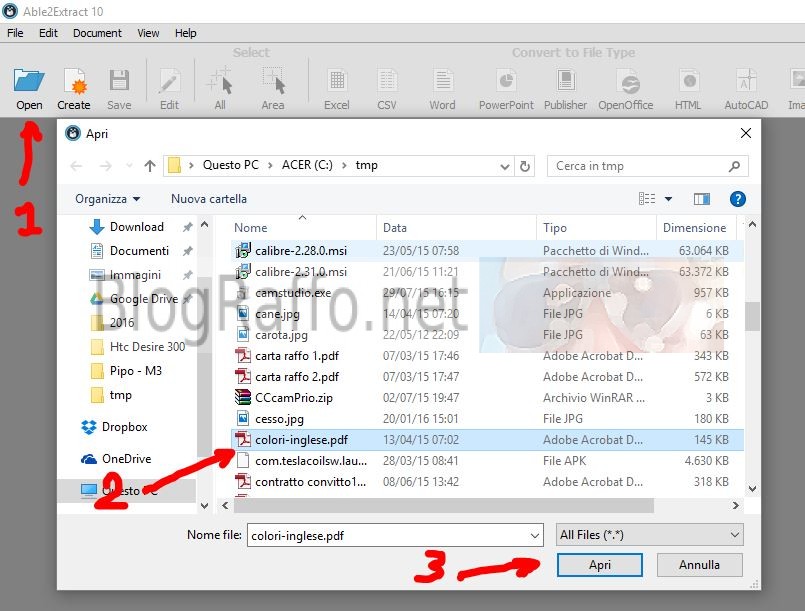Click the Create PDF toolbar icon
Screen dimensions: 805x611
coord(74,82)
